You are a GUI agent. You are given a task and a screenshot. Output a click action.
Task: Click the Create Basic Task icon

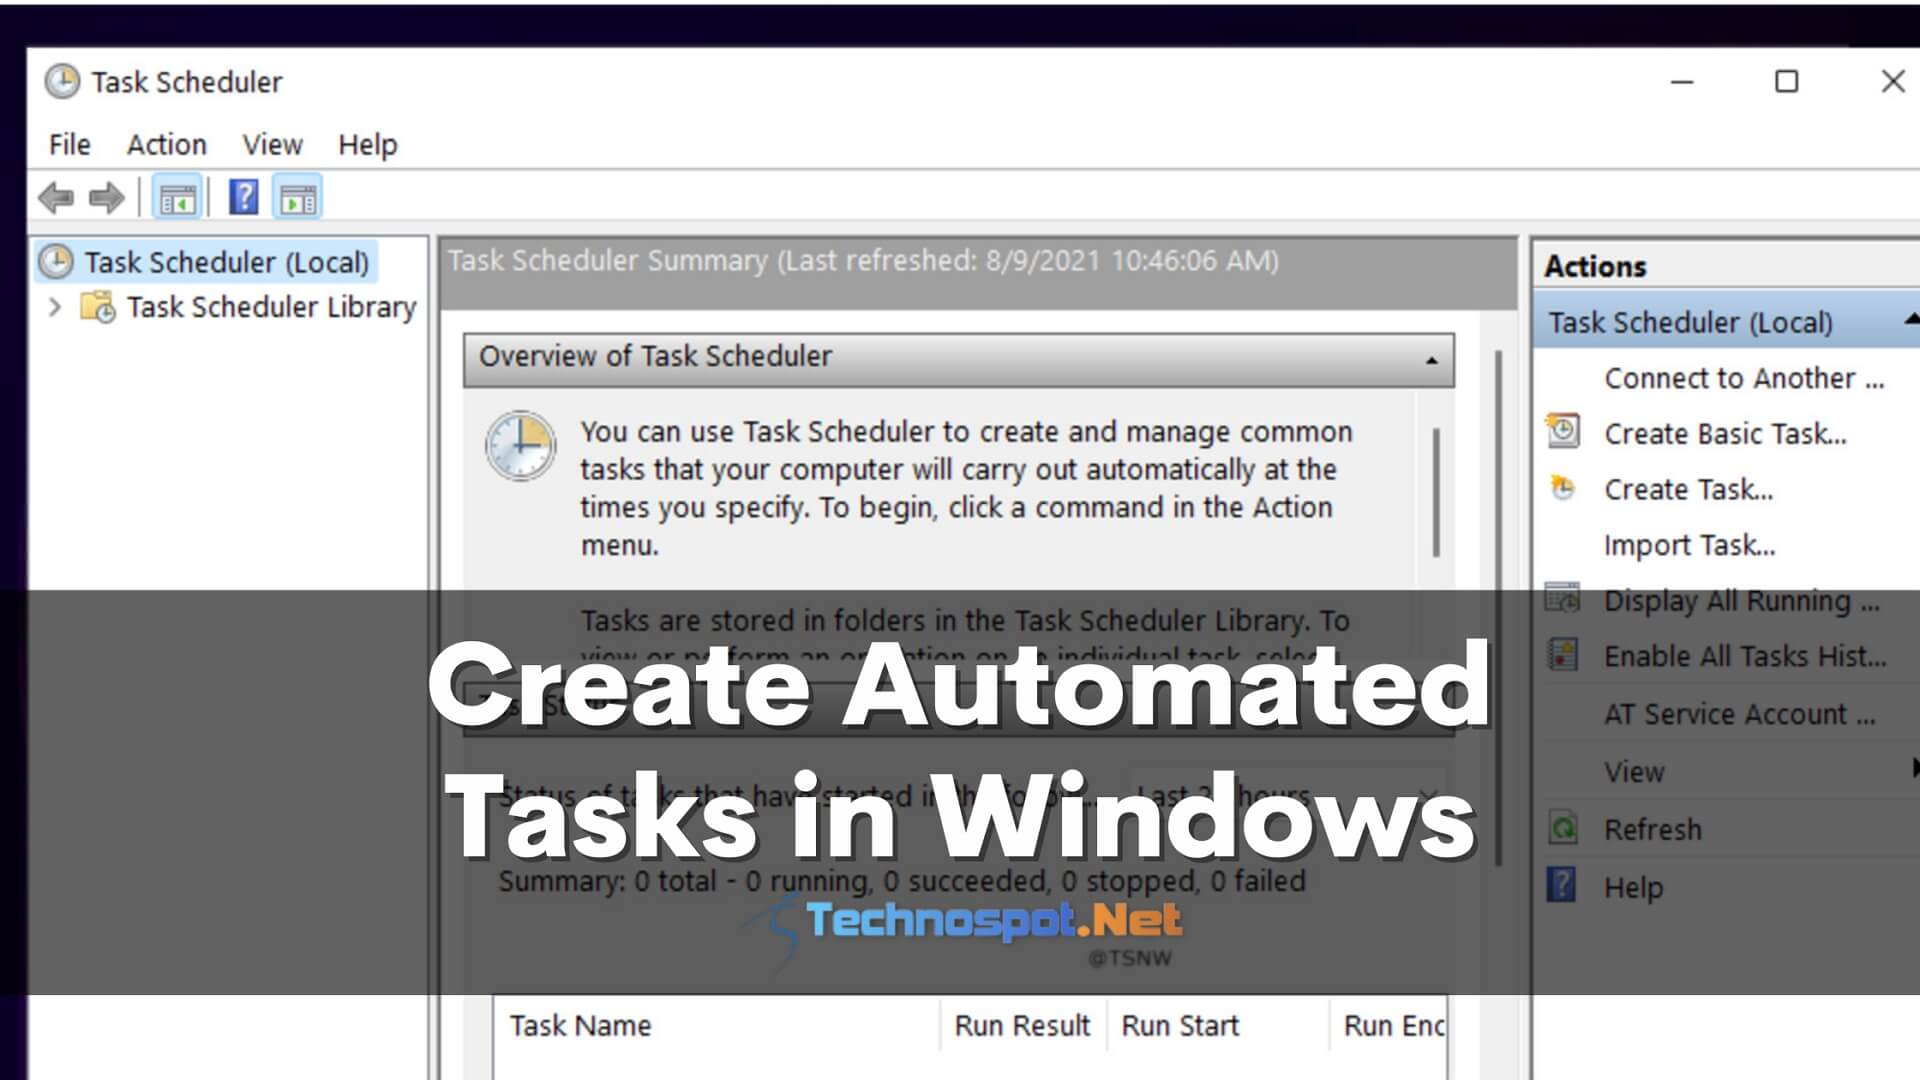tap(1563, 432)
